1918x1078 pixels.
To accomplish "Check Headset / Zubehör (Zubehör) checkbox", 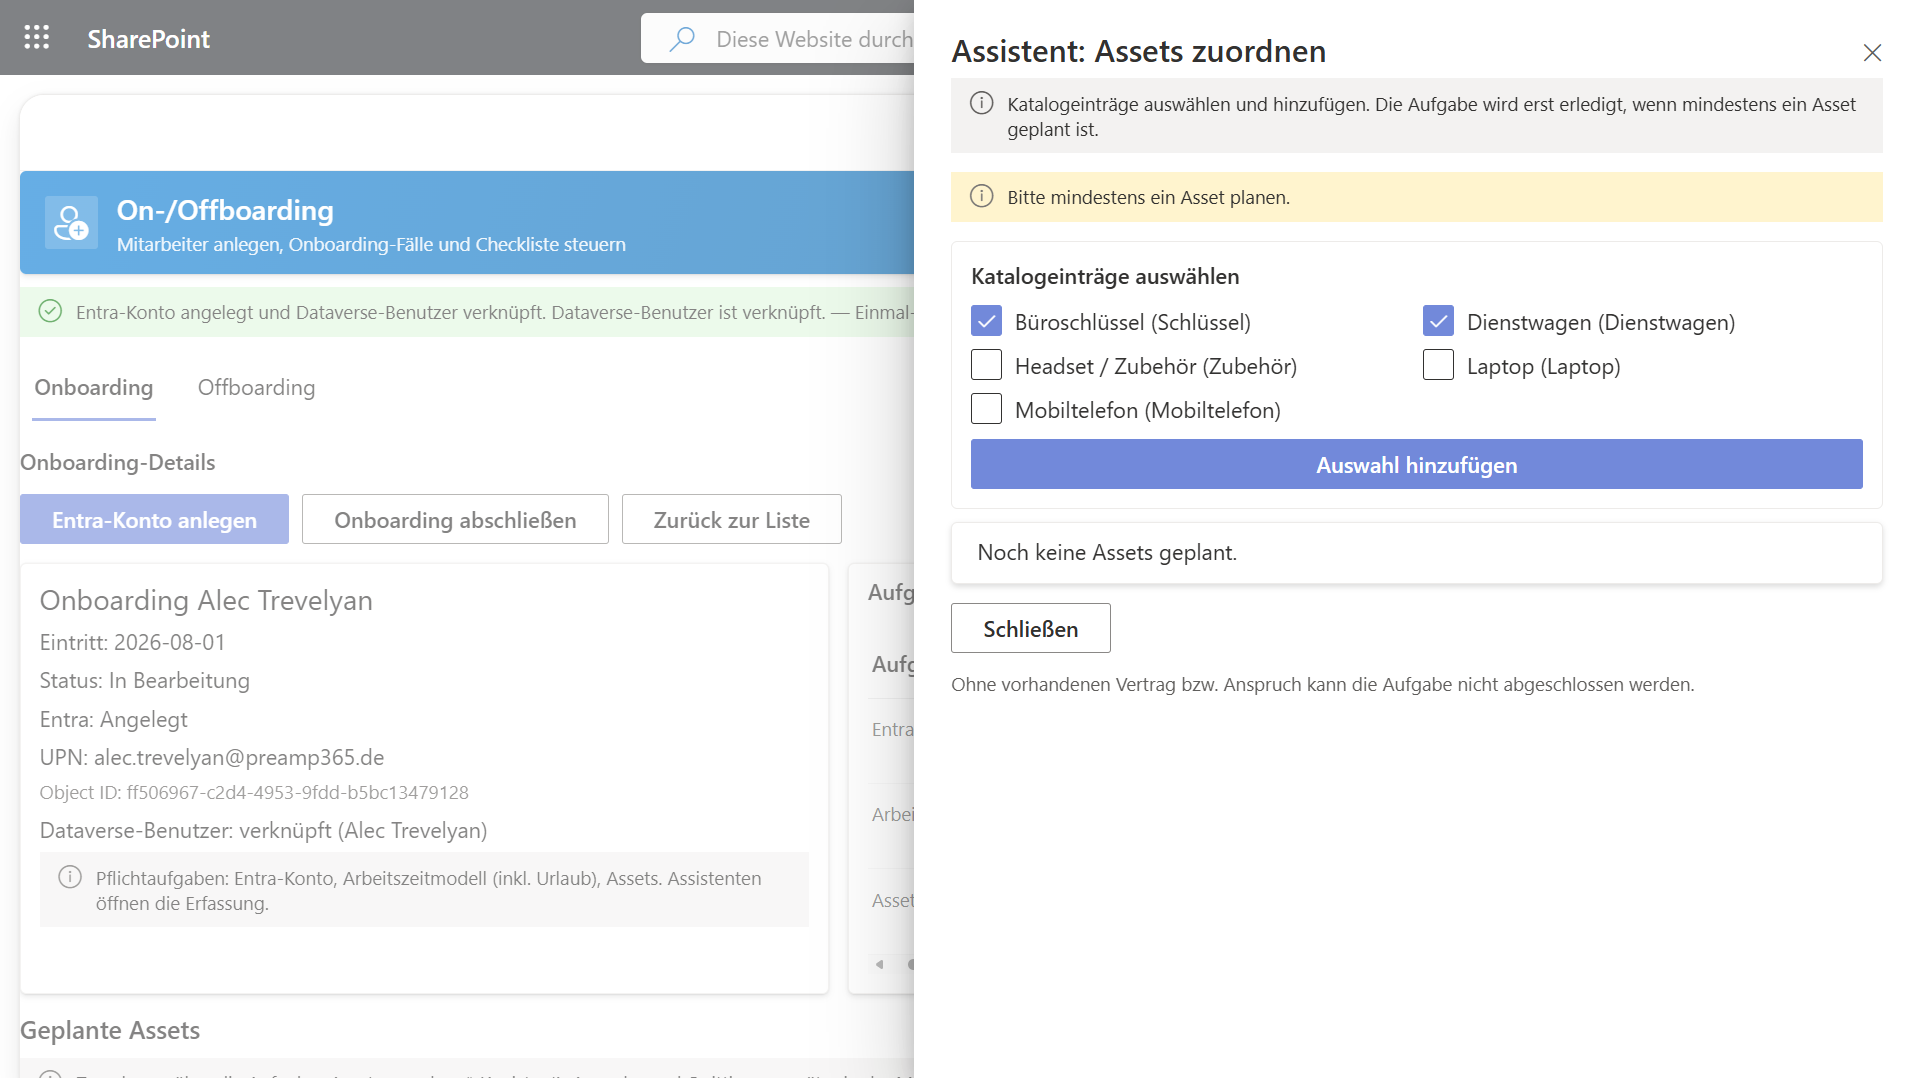I will point(986,365).
